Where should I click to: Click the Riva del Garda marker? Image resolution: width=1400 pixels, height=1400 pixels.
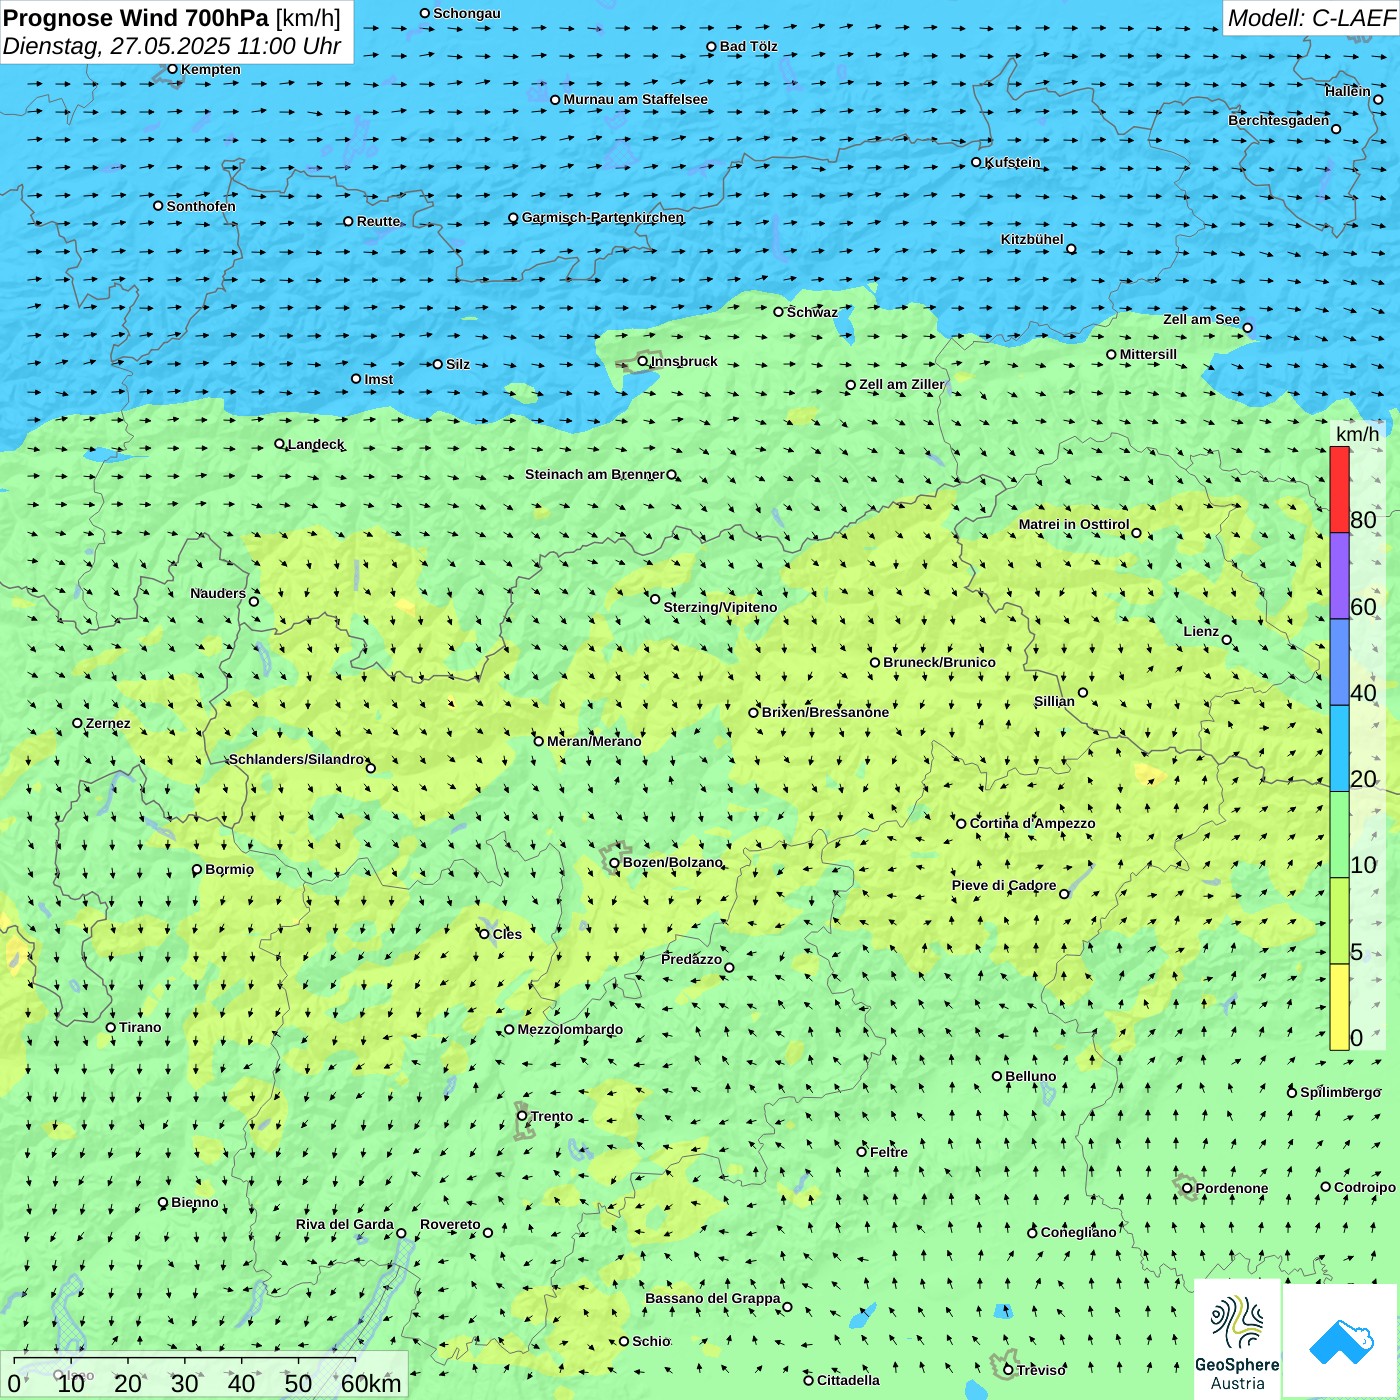point(402,1233)
